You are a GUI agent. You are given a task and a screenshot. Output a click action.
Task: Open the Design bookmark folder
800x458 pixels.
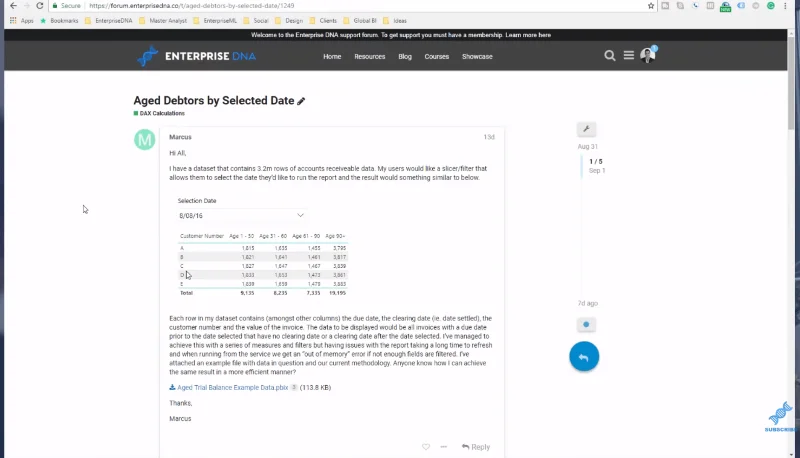tap(289, 21)
